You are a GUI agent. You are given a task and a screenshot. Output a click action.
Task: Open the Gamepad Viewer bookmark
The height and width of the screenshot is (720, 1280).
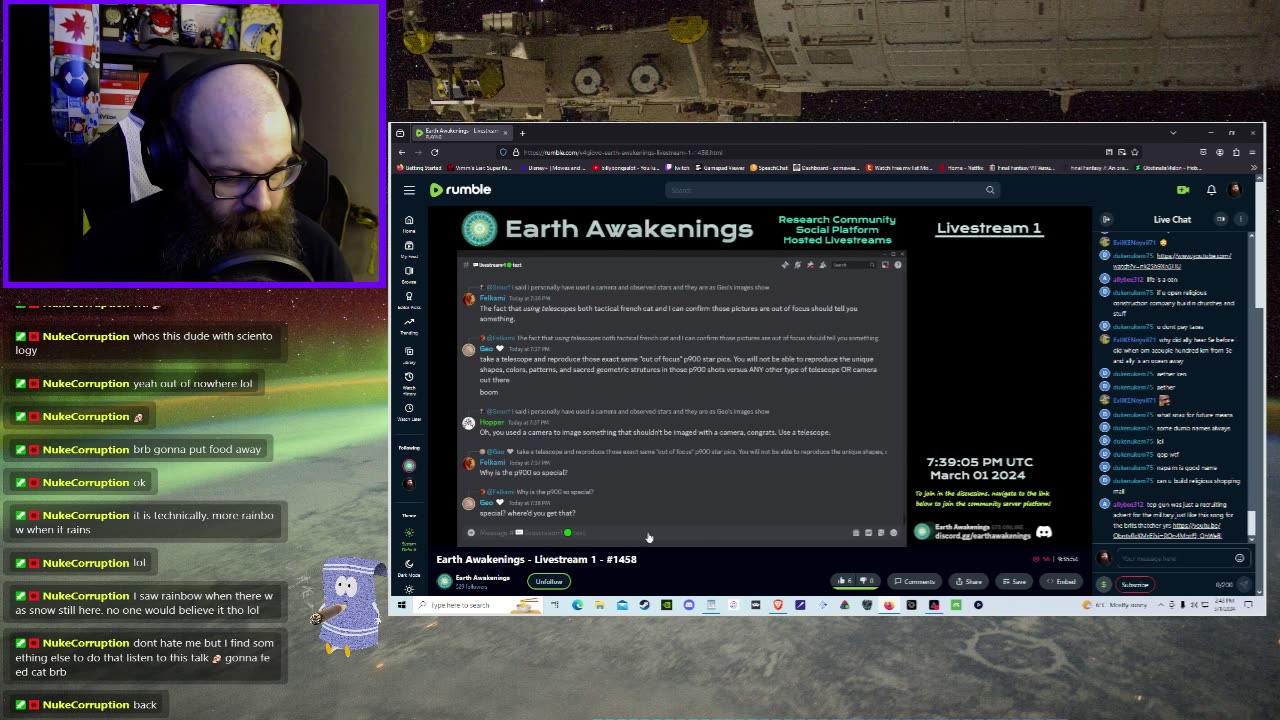click(x=722, y=168)
